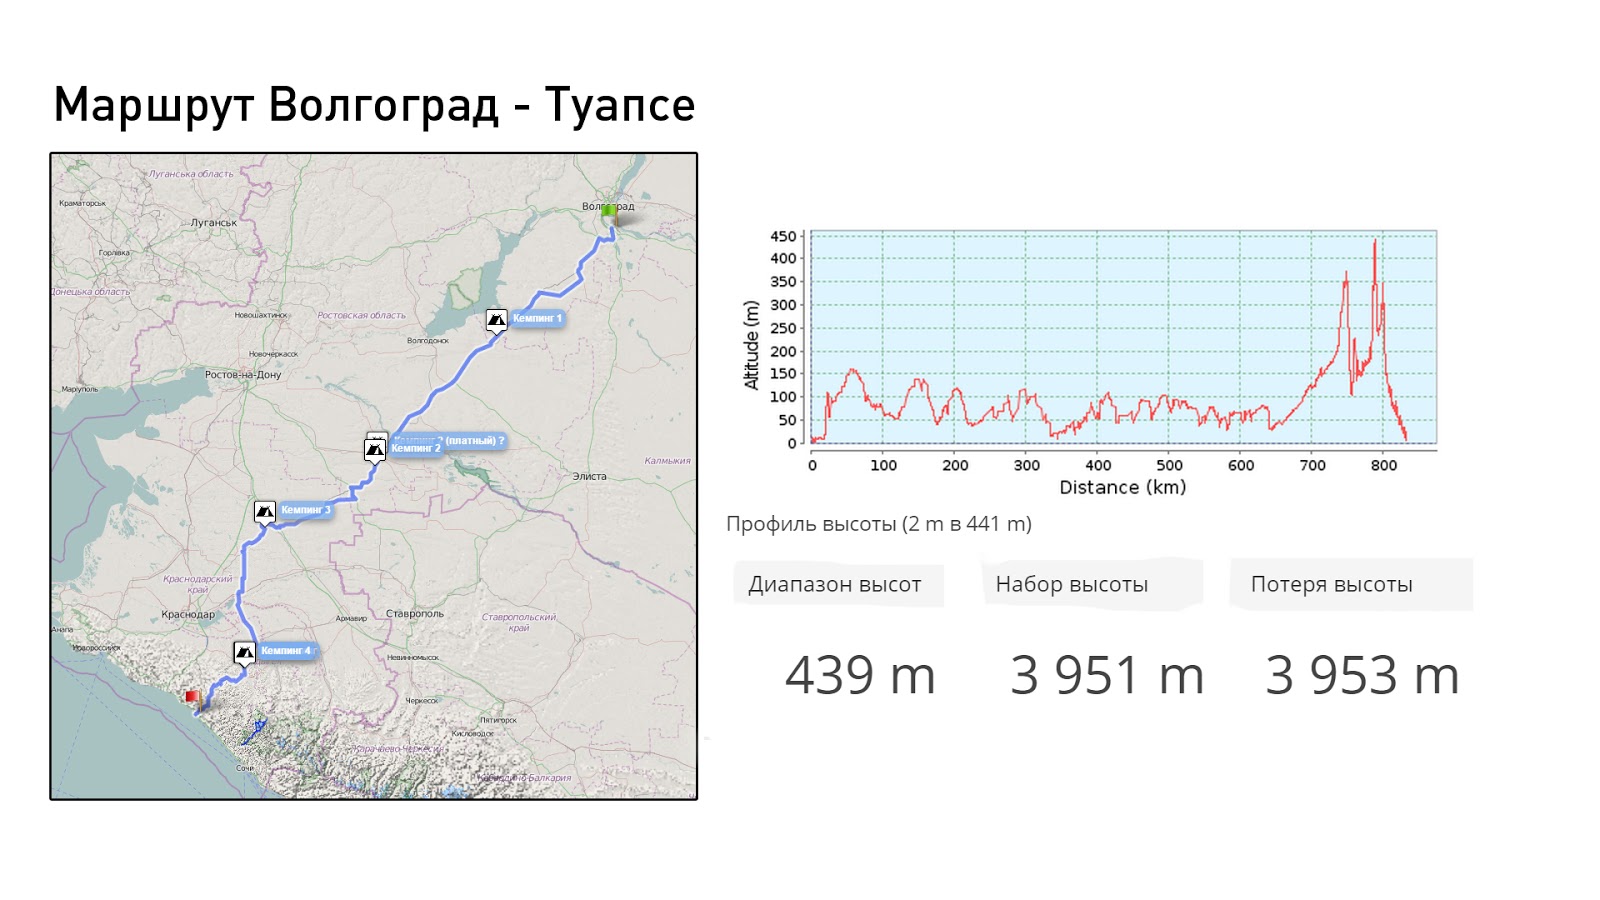The image size is (1600, 900).
Task: Select the 'Калмыкия' region label
Action: pyautogui.click(x=668, y=461)
